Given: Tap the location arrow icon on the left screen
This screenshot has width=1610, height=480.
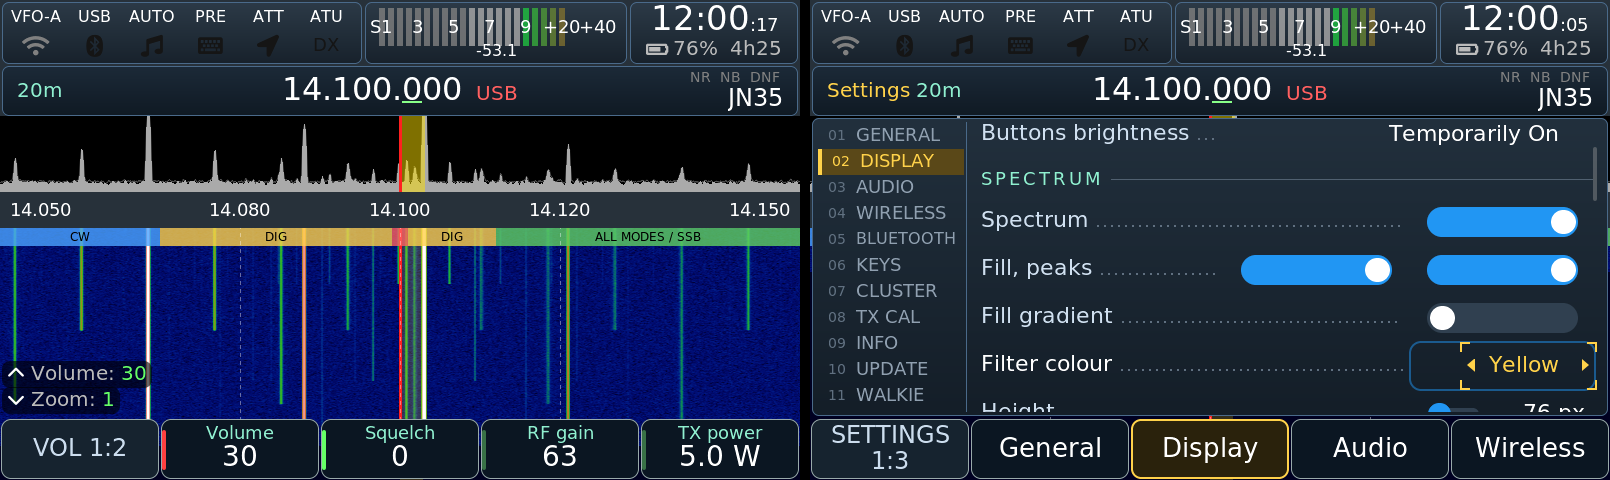Looking at the screenshot, I should tap(268, 45).
